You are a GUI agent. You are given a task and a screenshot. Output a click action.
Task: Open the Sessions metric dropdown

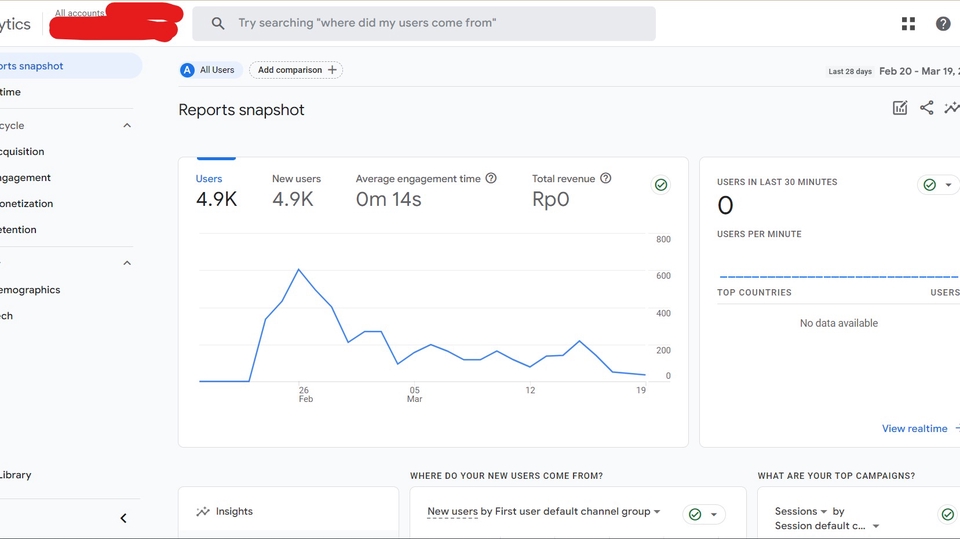(824, 512)
